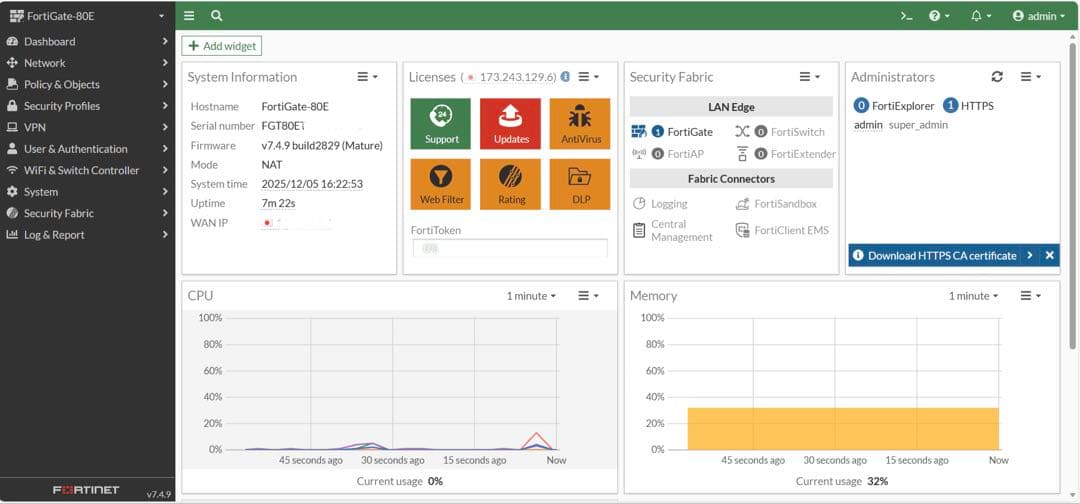Click the Security Profiles lock icon
Image resolution: width=1080 pixels, height=504 pixels.
click(x=12, y=106)
